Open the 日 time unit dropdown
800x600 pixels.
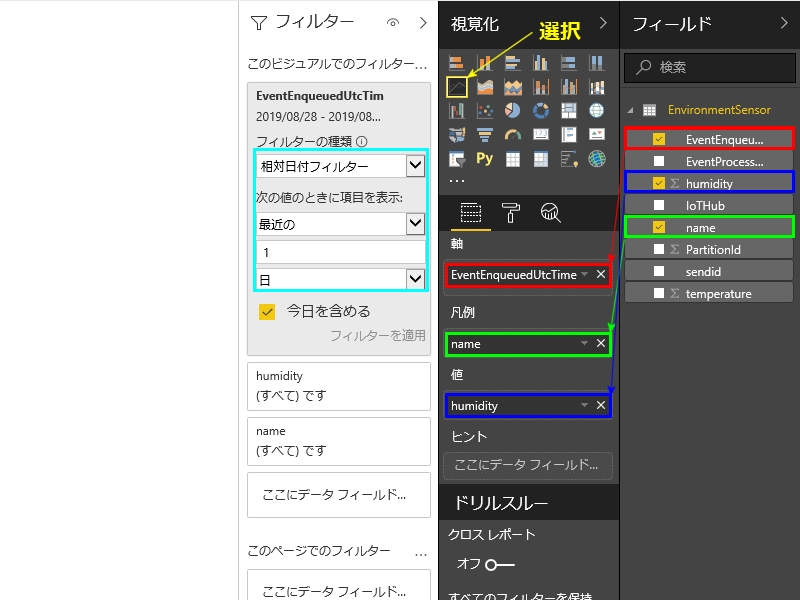point(415,279)
